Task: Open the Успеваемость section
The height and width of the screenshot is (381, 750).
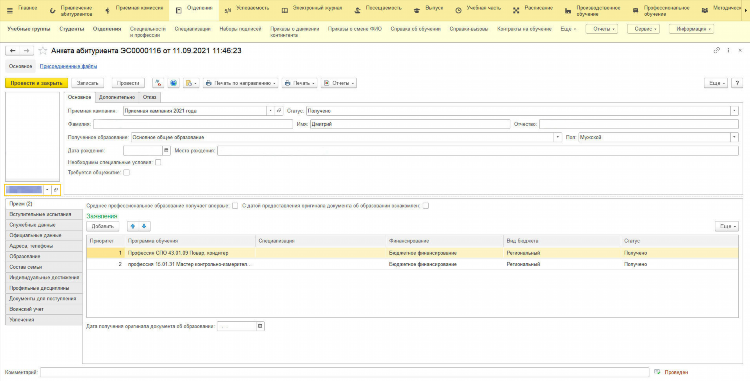Action: [247, 10]
